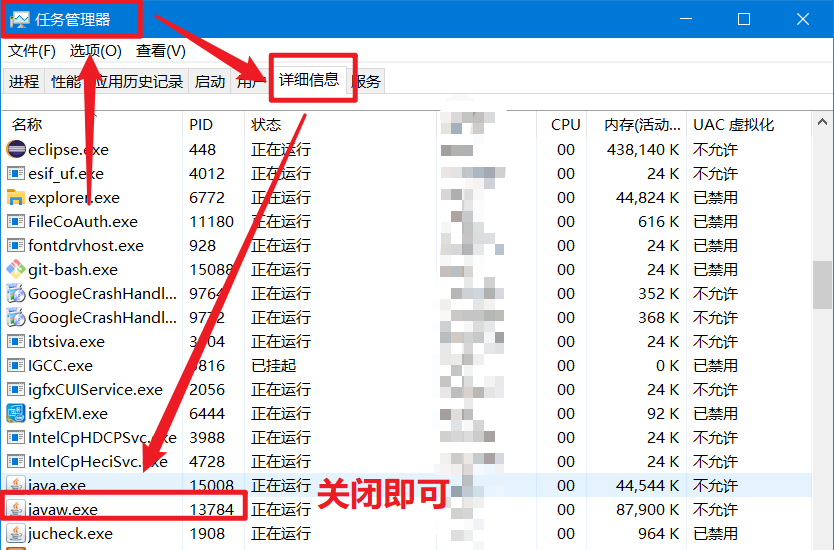The height and width of the screenshot is (550, 834).
Task: Click the Task Manager title bar icon
Action: [20, 20]
